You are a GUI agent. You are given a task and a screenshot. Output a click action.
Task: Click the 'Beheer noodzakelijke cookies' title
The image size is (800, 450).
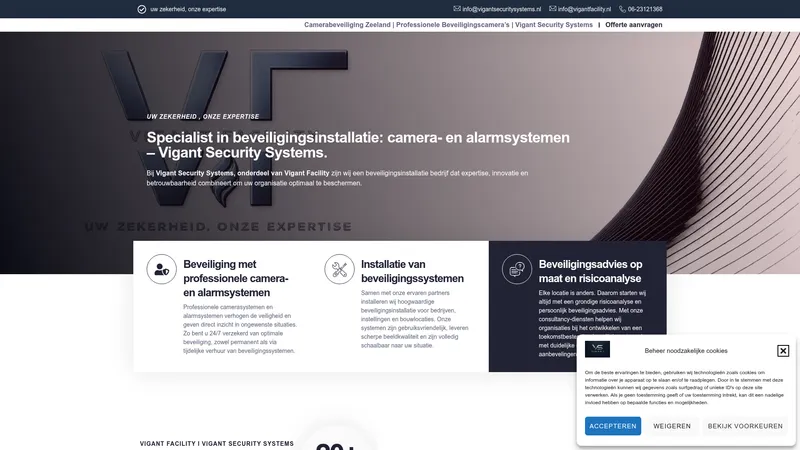(x=686, y=351)
